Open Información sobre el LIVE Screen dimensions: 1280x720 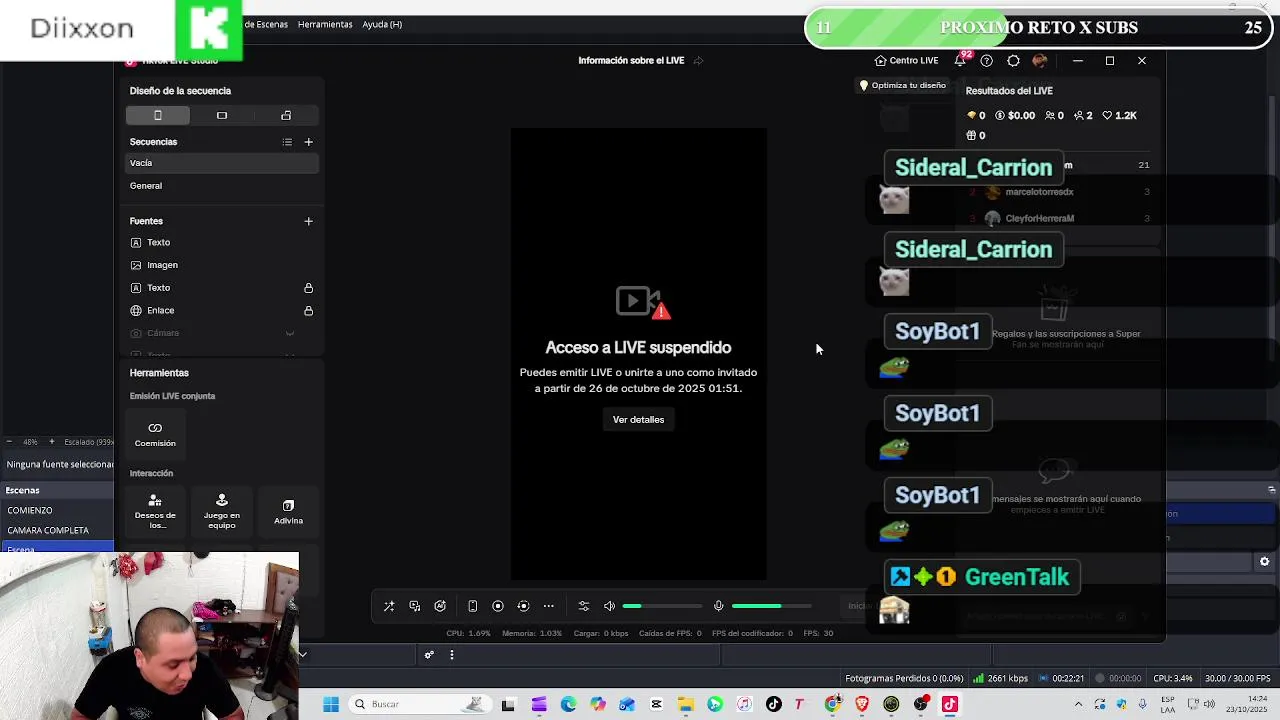(631, 60)
